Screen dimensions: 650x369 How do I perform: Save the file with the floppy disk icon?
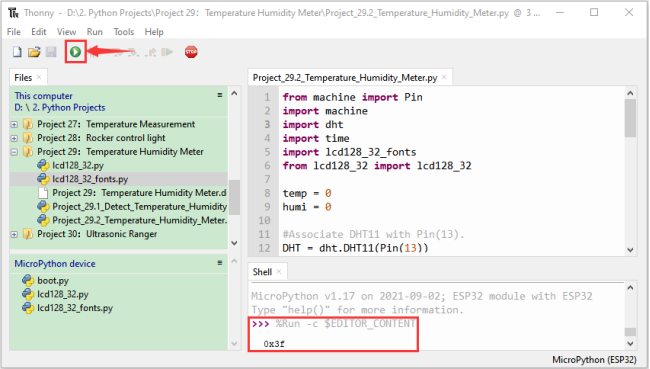[51, 52]
